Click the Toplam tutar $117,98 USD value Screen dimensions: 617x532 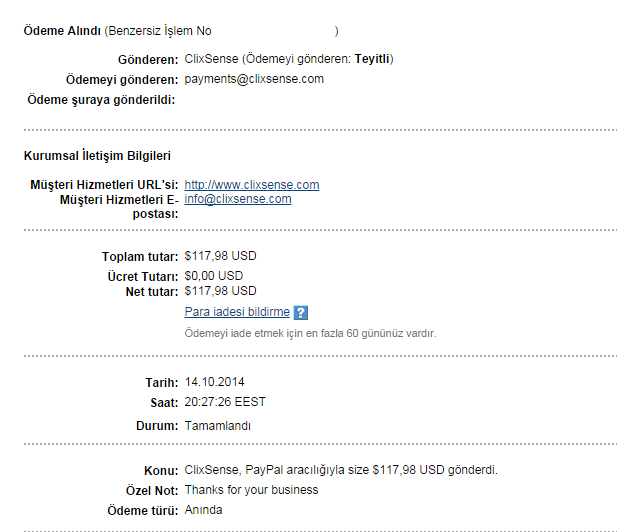220,256
